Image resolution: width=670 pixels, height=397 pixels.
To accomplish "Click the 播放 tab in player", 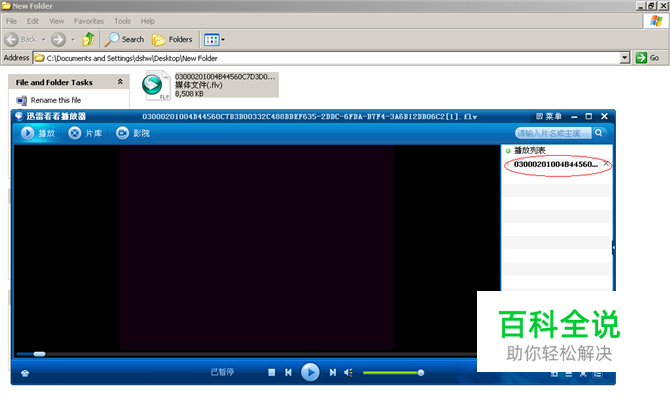I will coord(38,133).
